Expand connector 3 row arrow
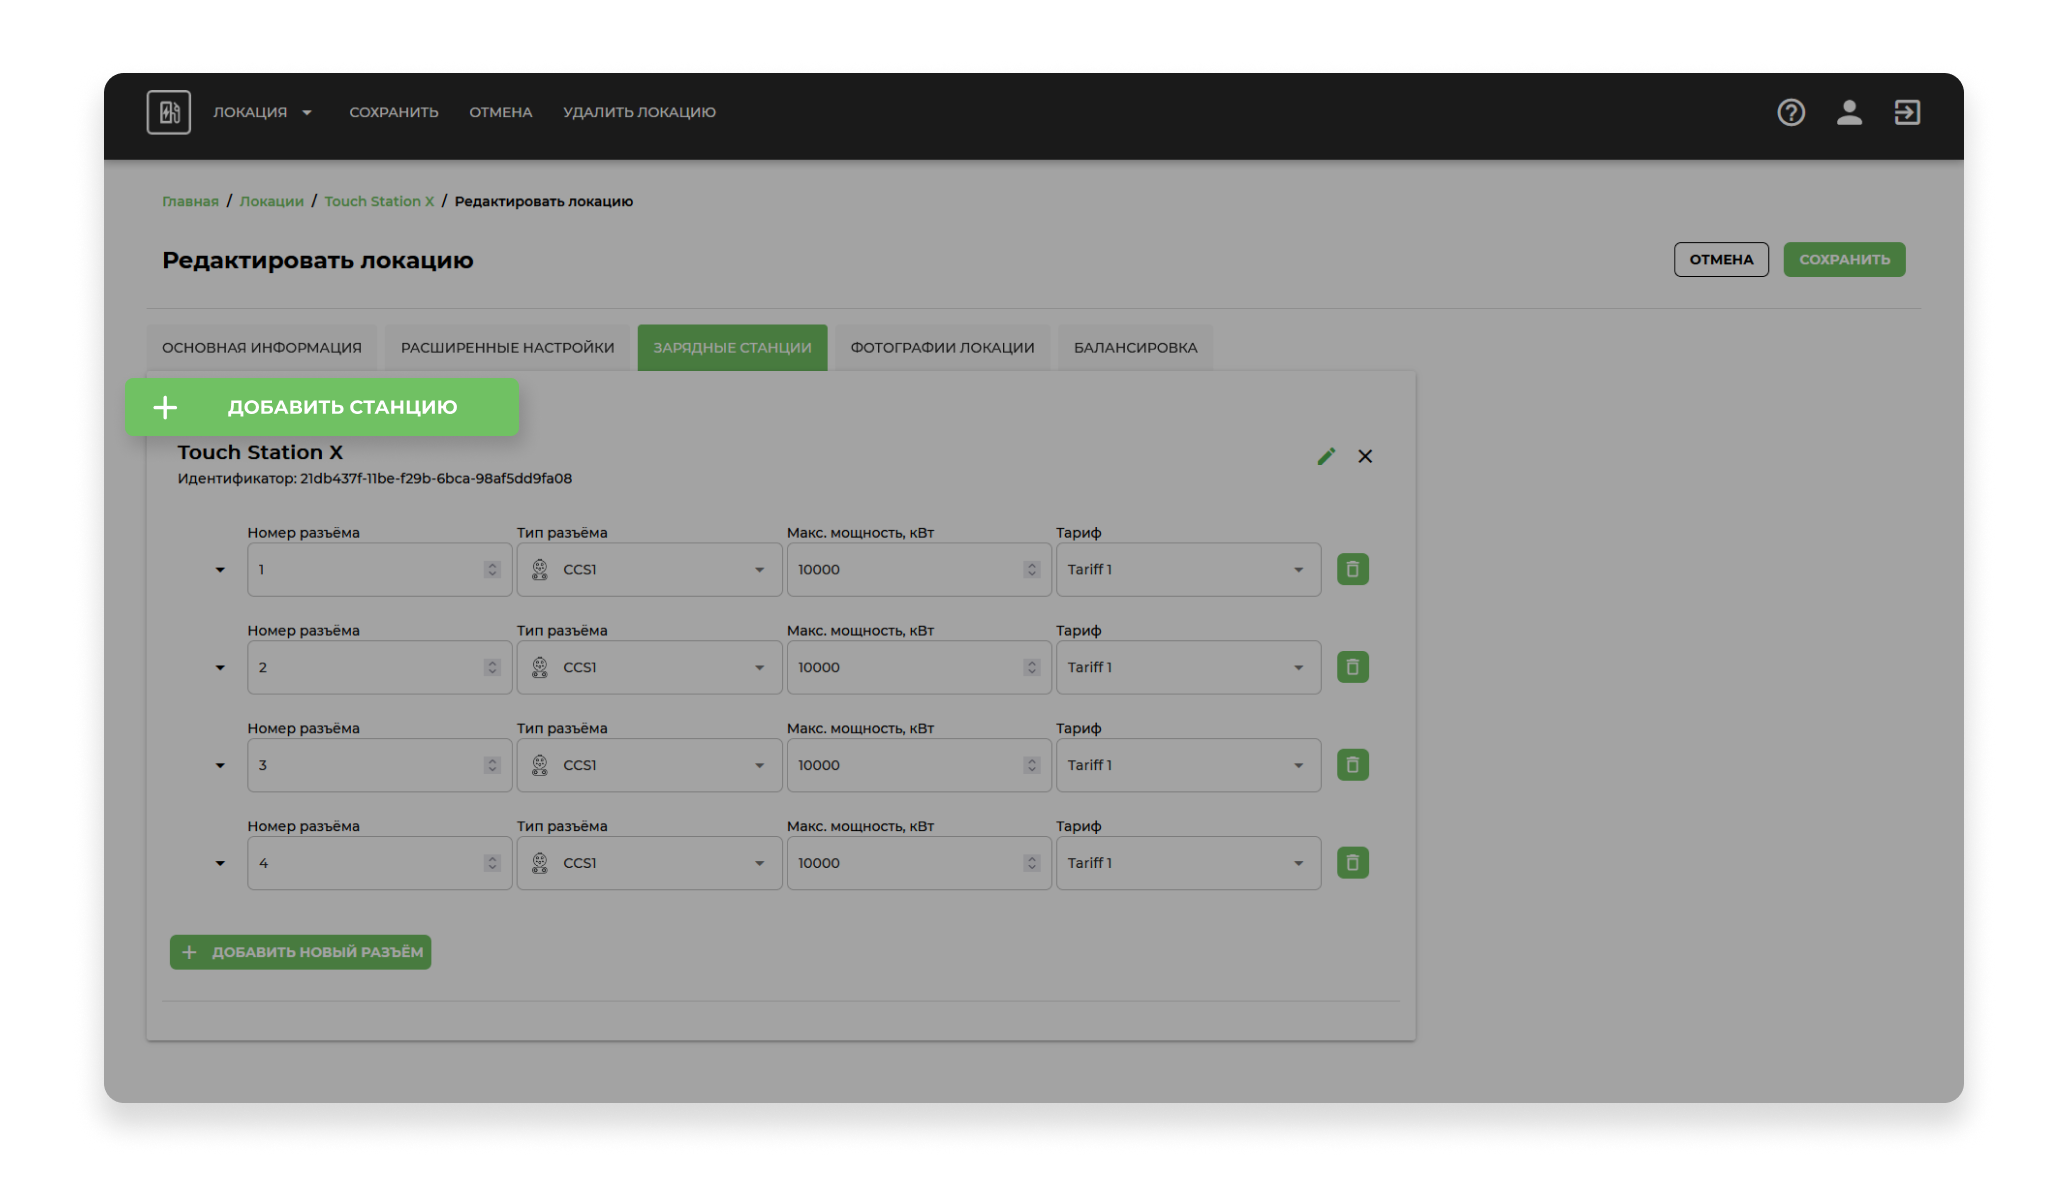 pyautogui.click(x=220, y=766)
